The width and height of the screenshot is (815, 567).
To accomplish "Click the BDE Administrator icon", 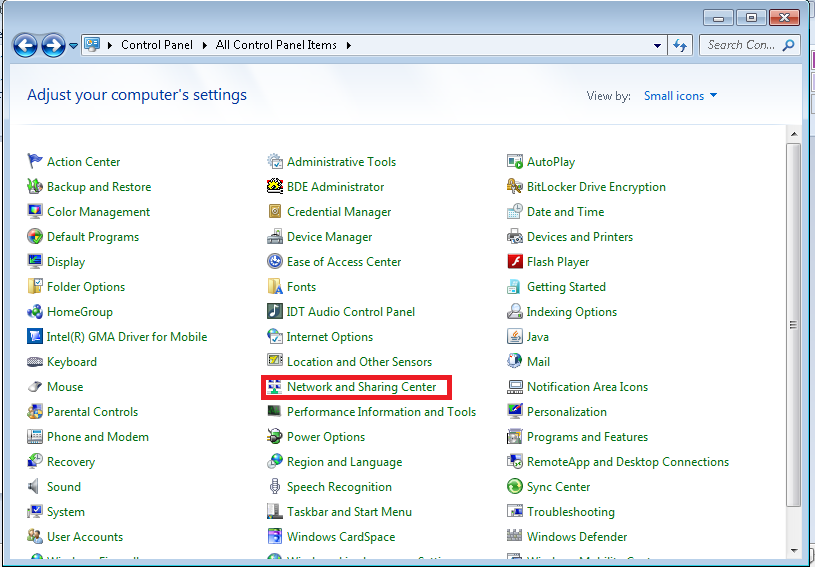I will [x=274, y=186].
